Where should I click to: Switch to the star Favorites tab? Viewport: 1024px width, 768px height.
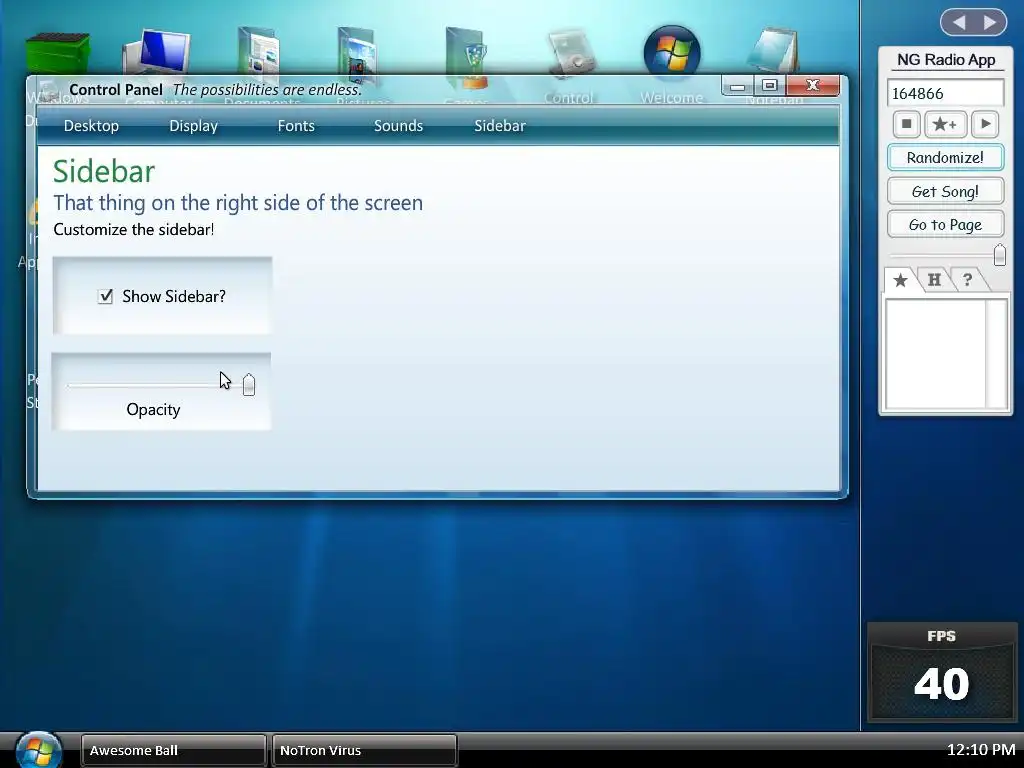[901, 280]
